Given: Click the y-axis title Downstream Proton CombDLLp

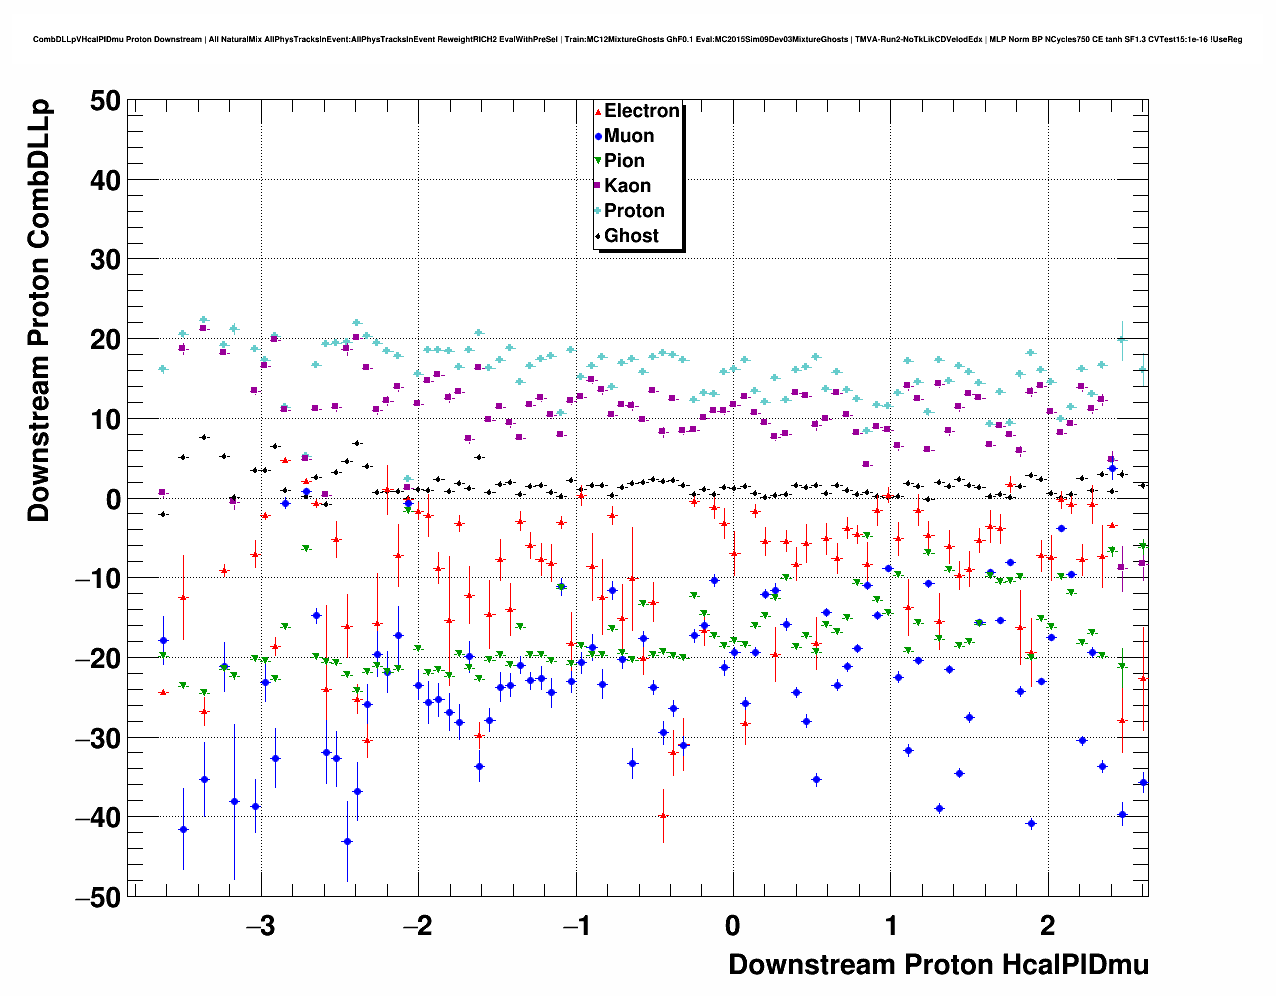Looking at the screenshot, I should 39,310.
